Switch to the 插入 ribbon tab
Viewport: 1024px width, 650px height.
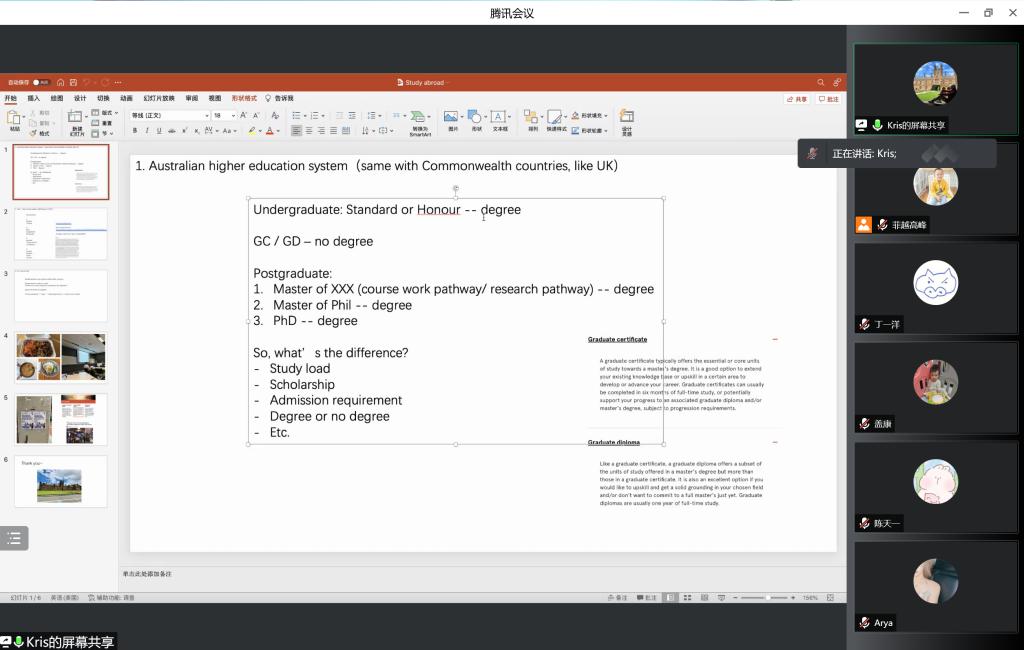(x=34, y=98)
